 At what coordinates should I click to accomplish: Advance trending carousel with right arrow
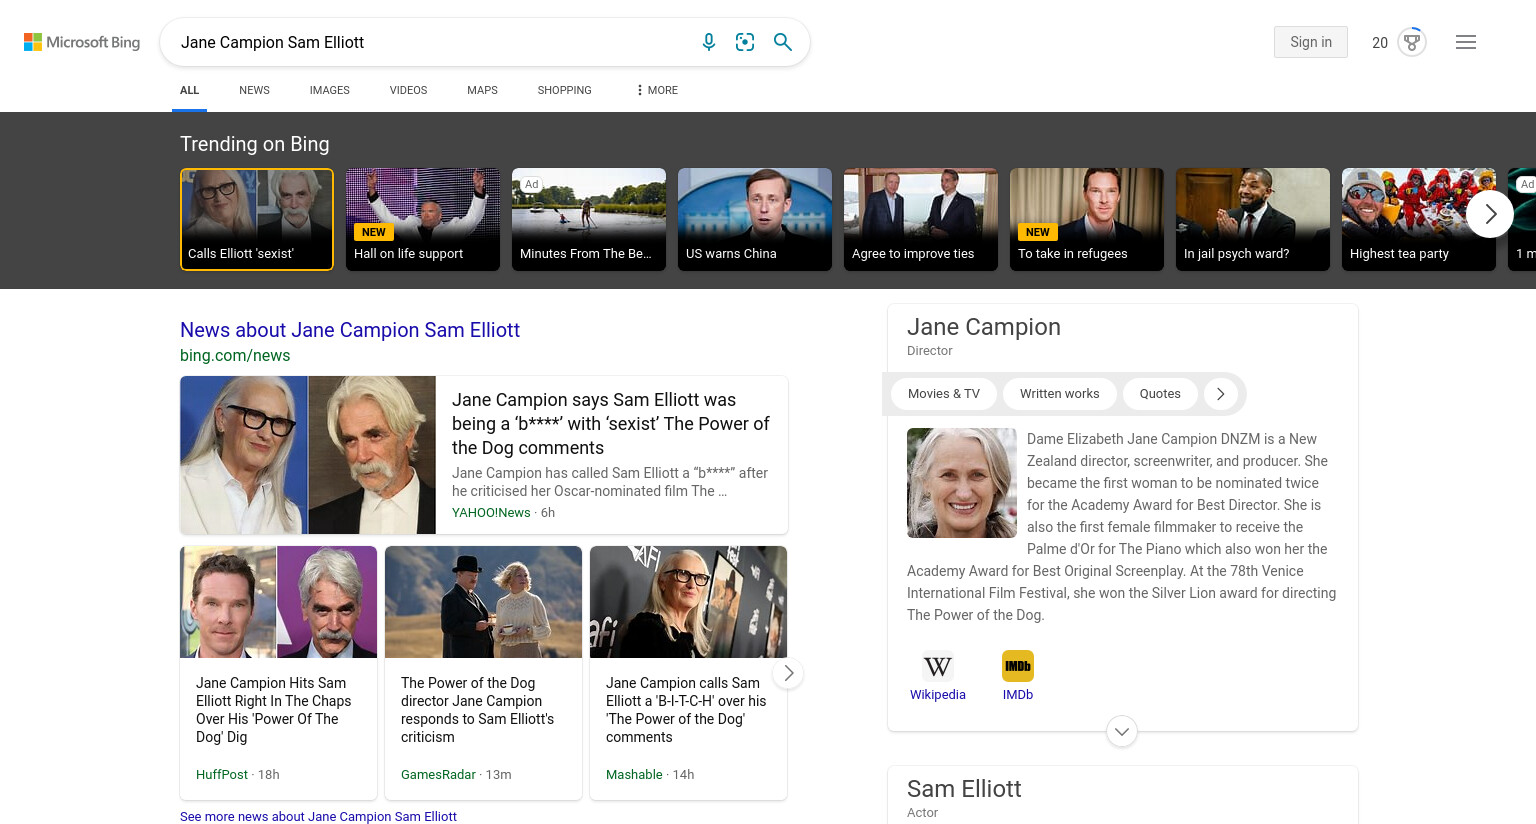[x=1490, y=214]
